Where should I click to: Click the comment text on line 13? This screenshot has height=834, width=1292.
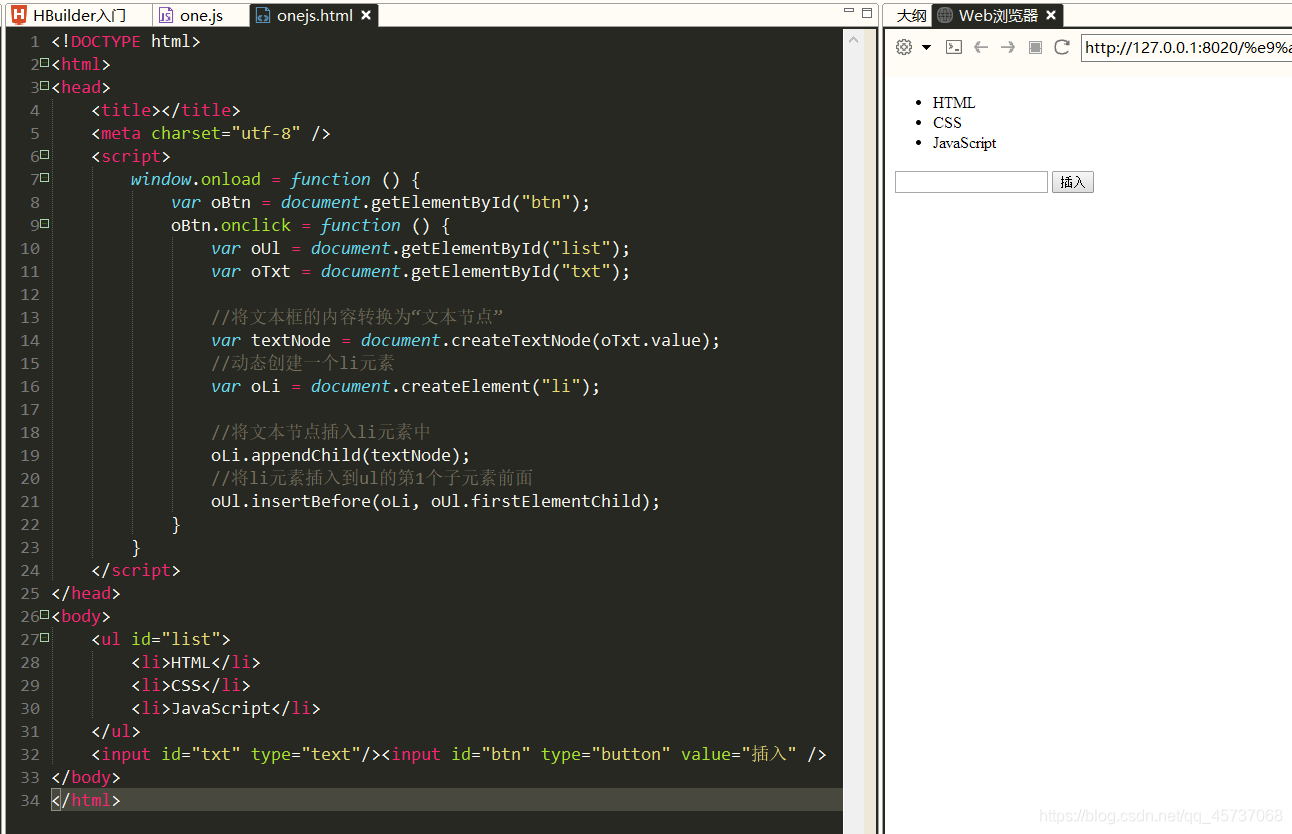click(x=357, y=317)
